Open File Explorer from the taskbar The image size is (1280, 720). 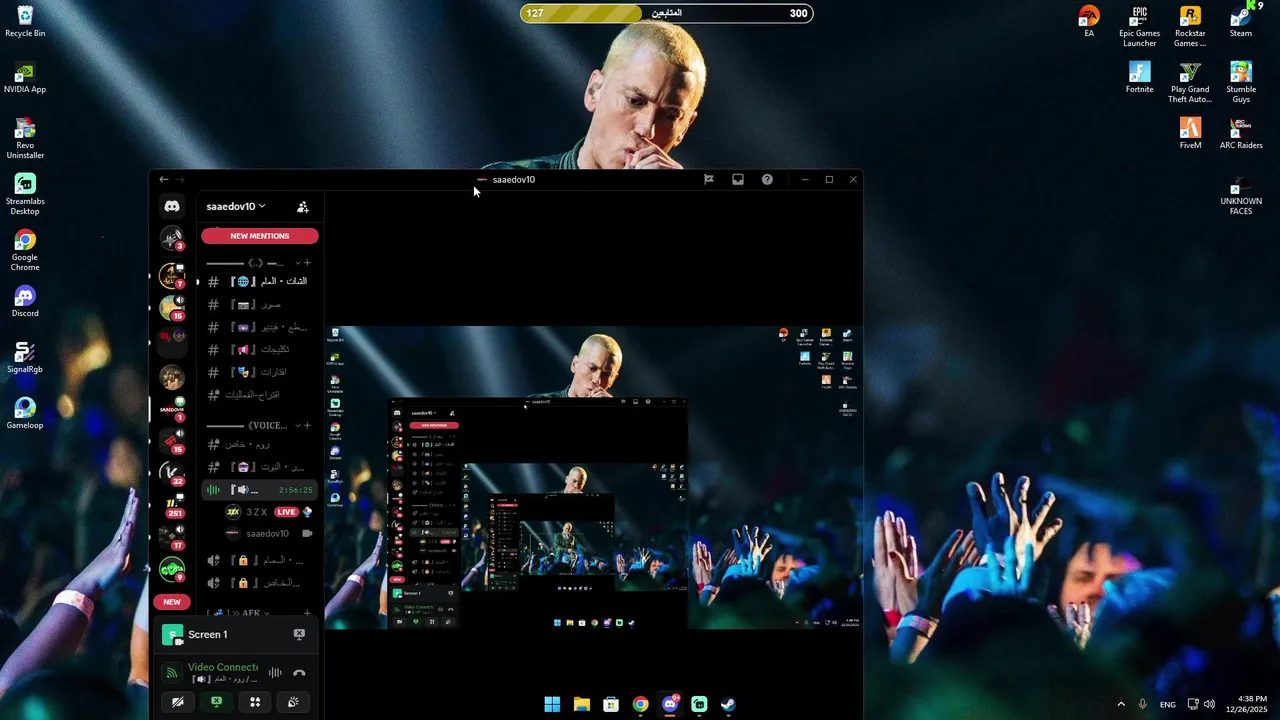pyautogui.click(x=581, y=704)
